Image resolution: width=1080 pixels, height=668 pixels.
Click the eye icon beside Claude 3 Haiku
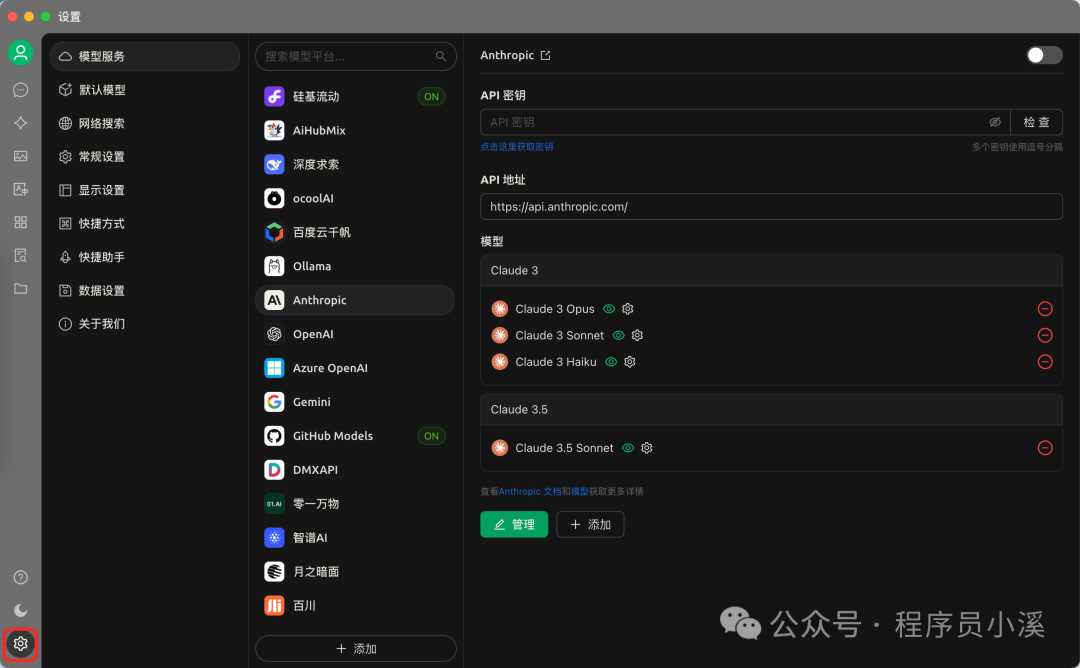coord(611,362)
